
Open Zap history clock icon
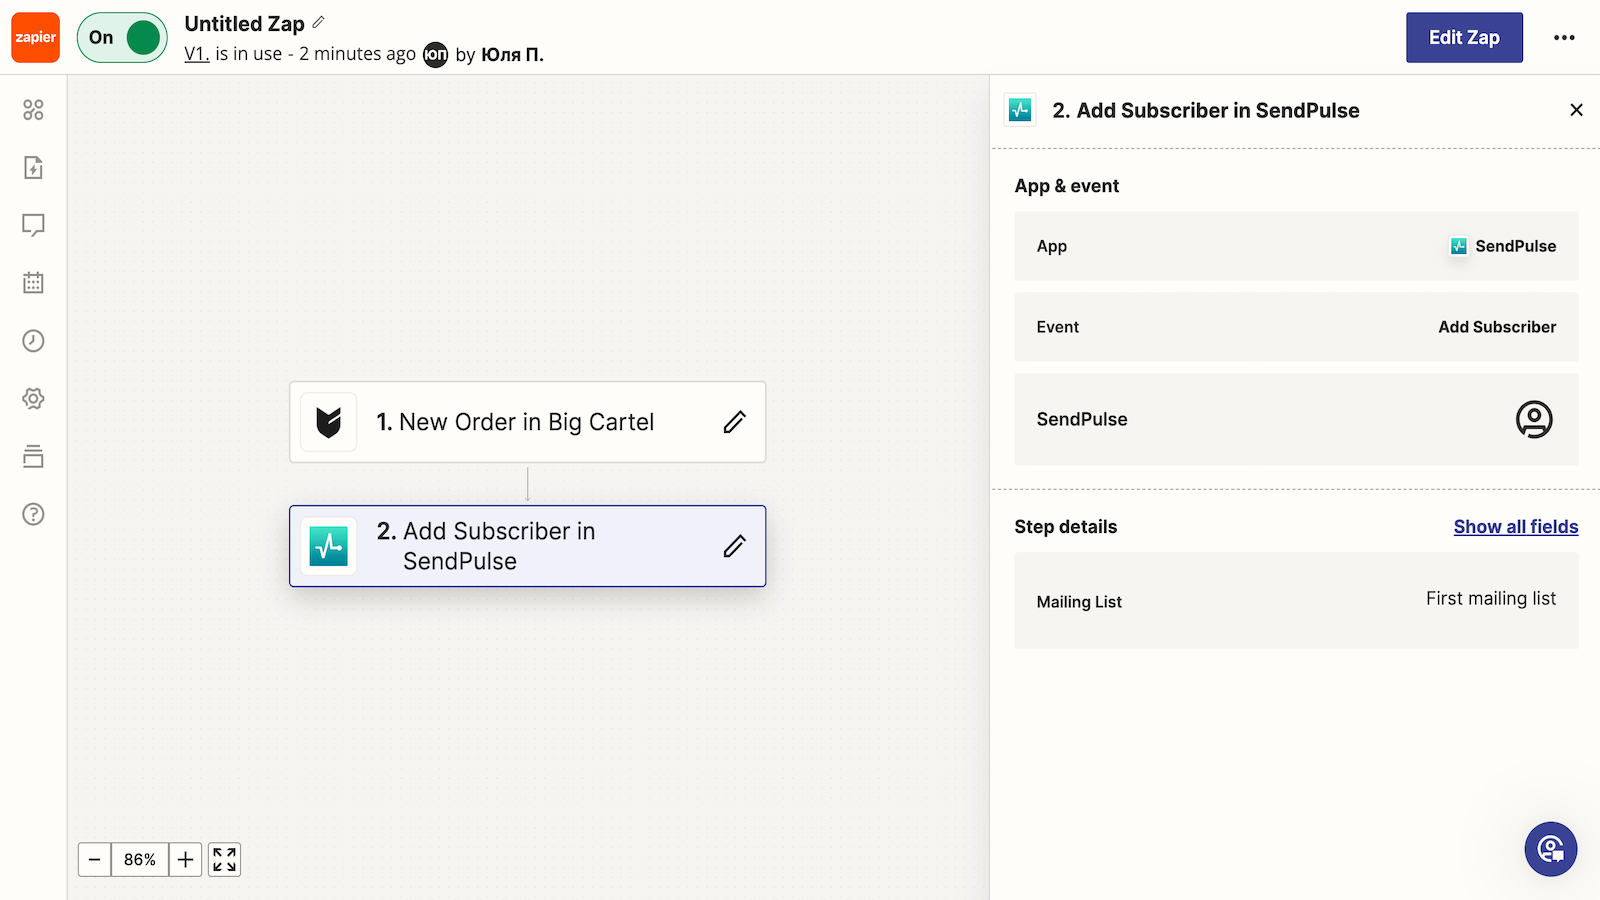tap(33, 341)
